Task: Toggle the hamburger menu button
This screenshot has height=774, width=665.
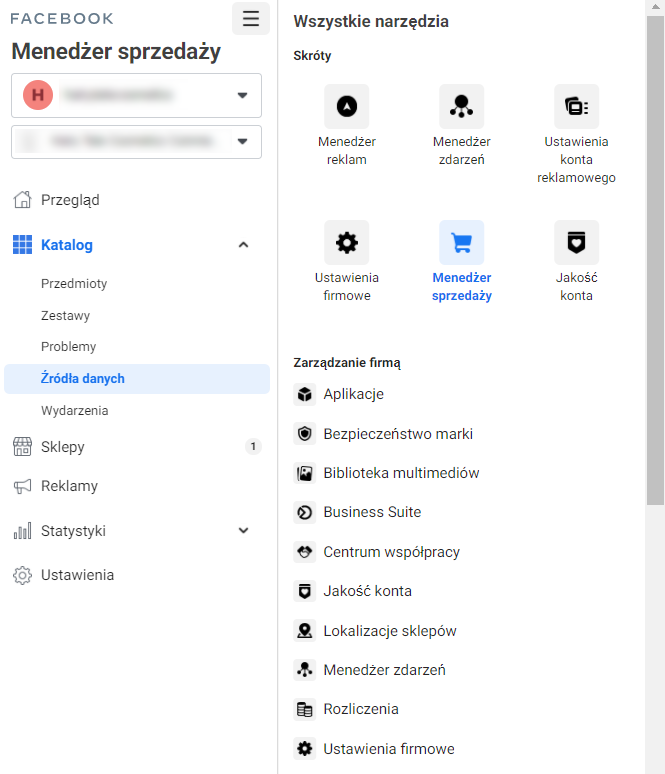Action: click(251, 19)
